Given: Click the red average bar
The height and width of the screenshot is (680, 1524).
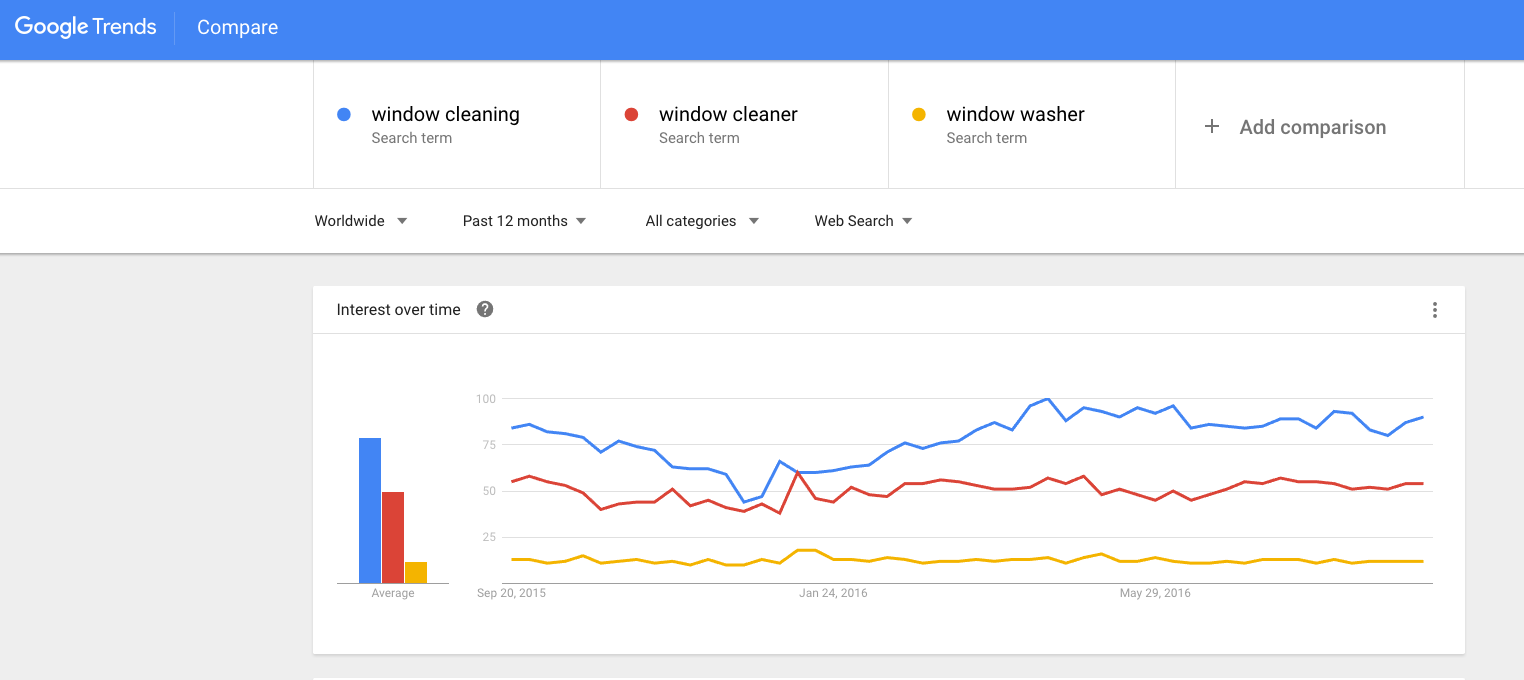Looking at the screenshot, I should coord(393,537).
